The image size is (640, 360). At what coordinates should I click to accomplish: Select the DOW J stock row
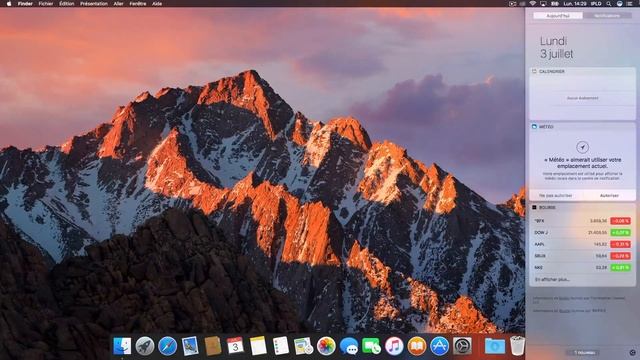[582, 233]
